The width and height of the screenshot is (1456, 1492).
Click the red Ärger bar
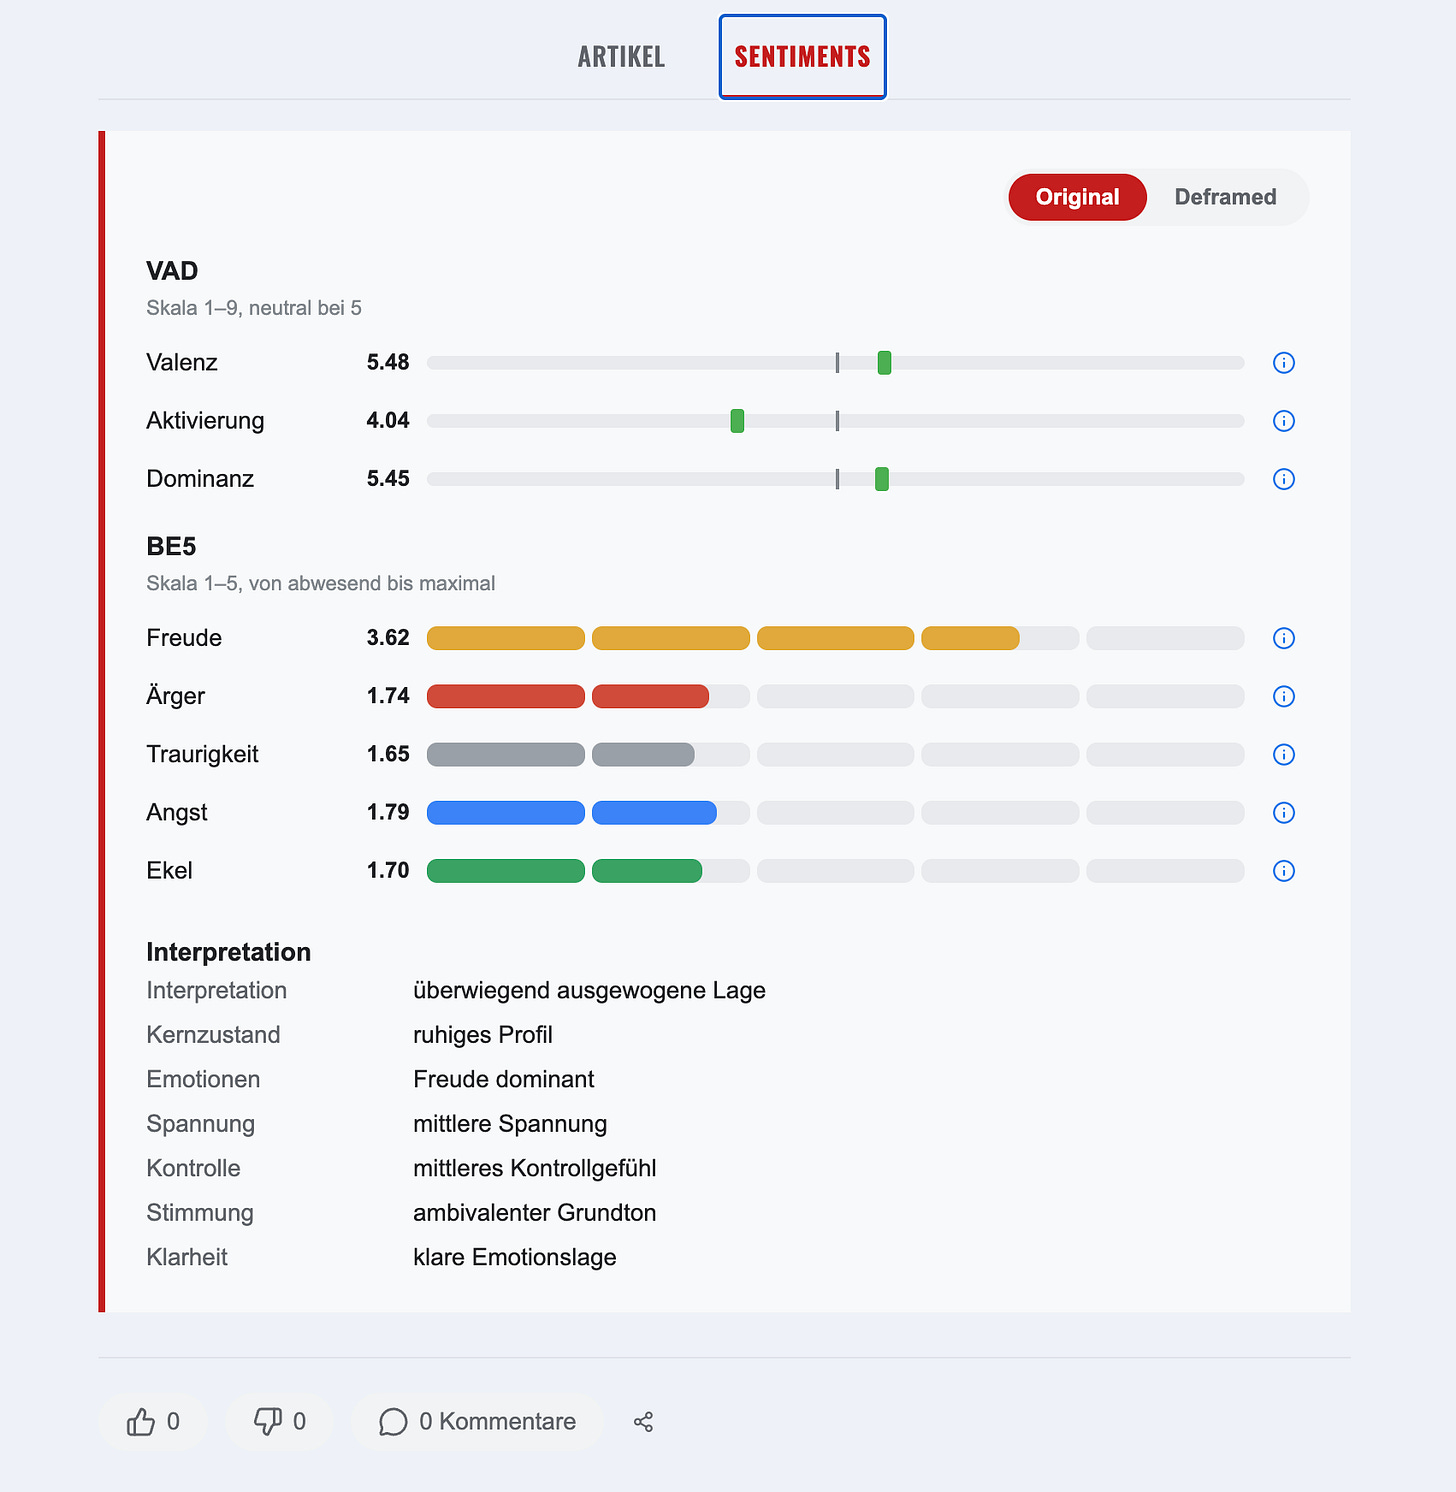tap(568, 696)
